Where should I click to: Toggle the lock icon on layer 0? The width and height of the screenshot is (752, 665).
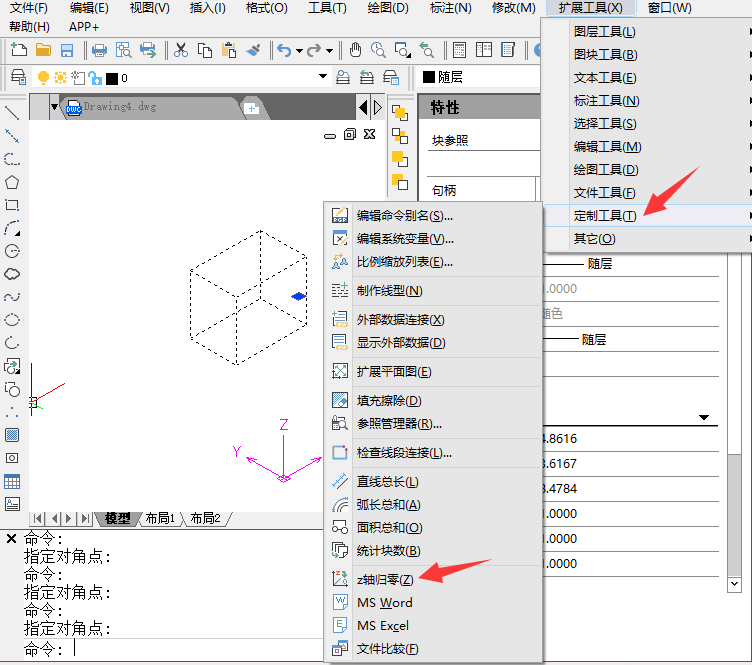(x=95, y=77)
